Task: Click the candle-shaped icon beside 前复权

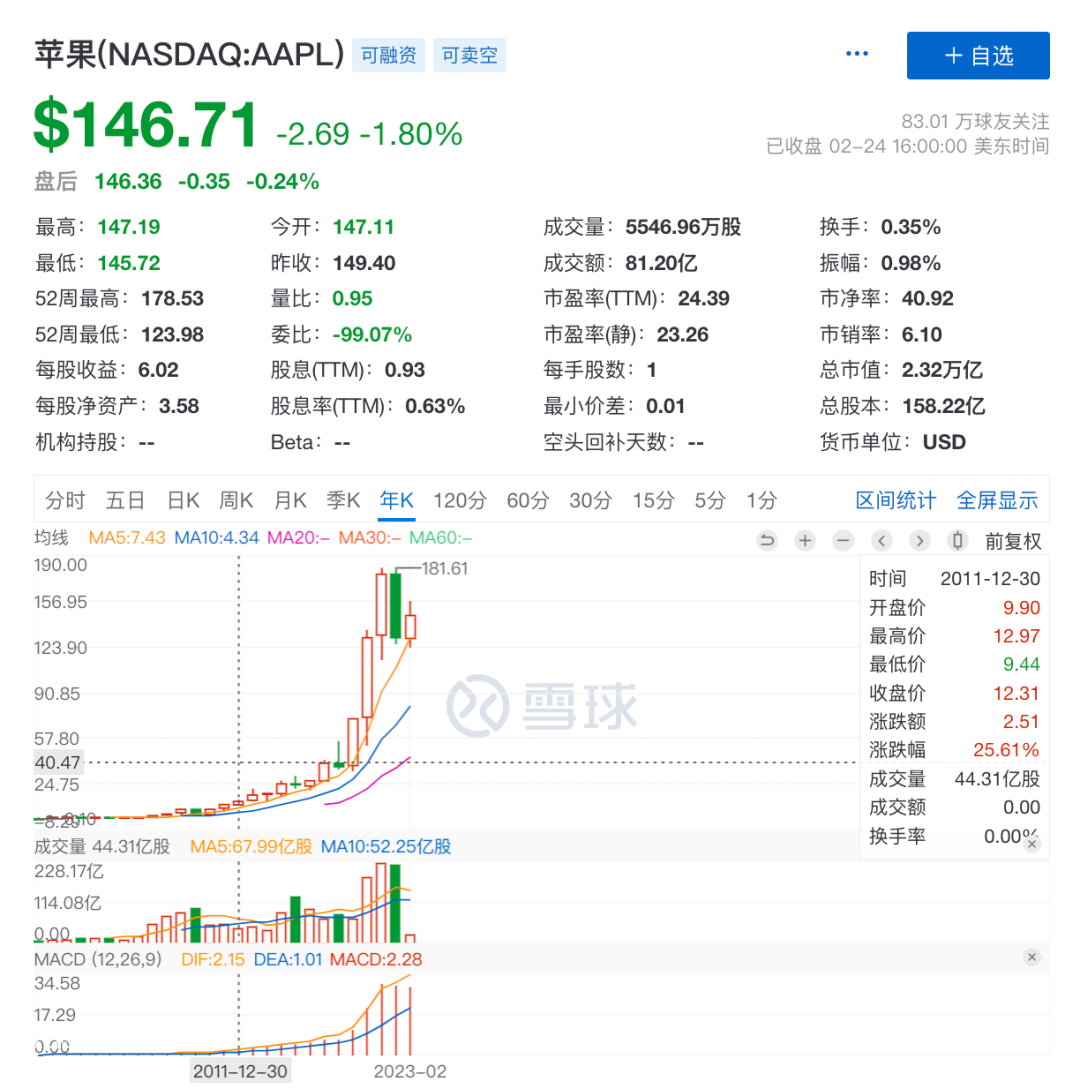Action: point(957,540)
